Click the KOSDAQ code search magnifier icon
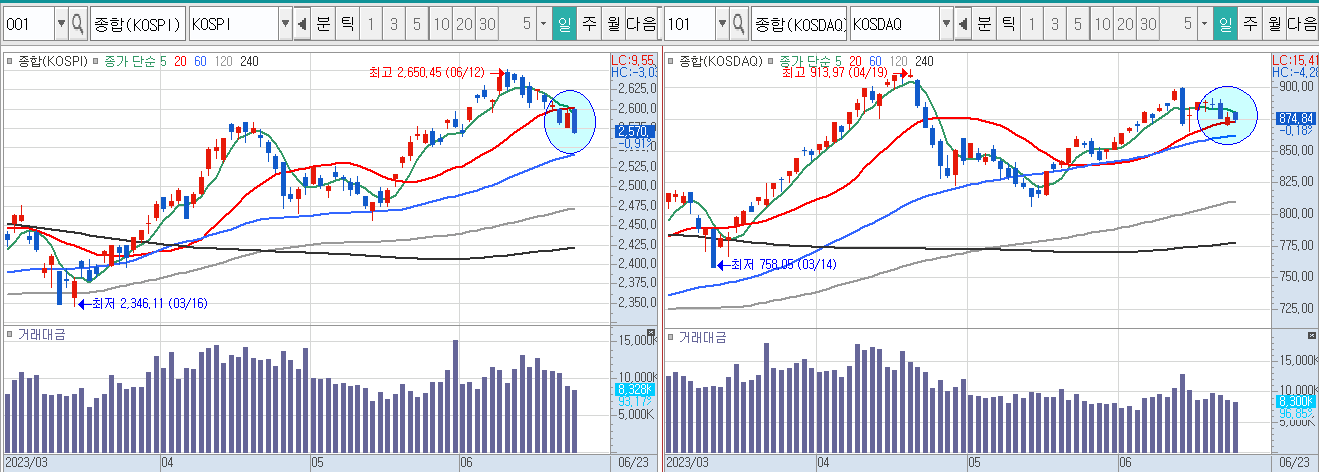 [x=739, y=23]
